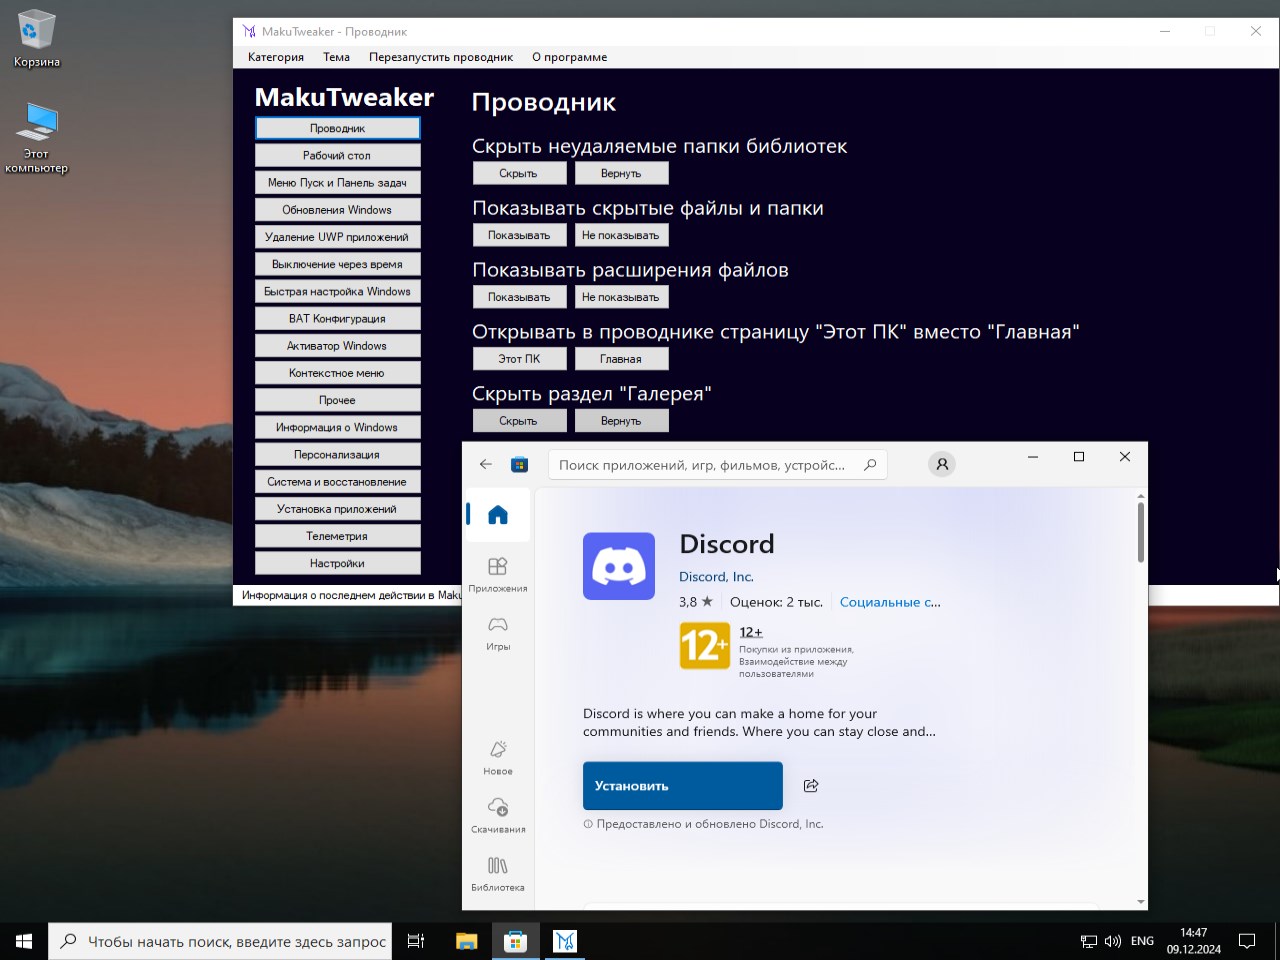Open Task View on the taskbar
This screenshot has height=960, width=1280.
click(416, 941)
